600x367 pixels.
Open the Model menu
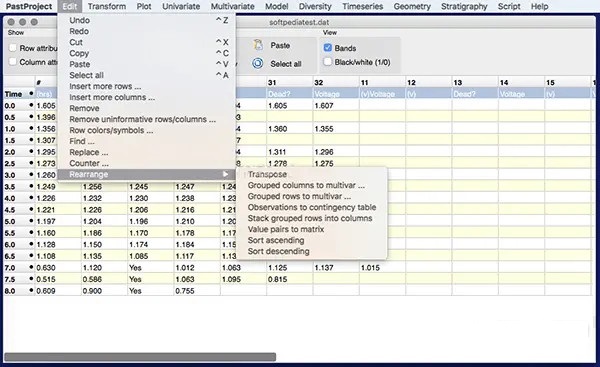(x=277, y=7)
